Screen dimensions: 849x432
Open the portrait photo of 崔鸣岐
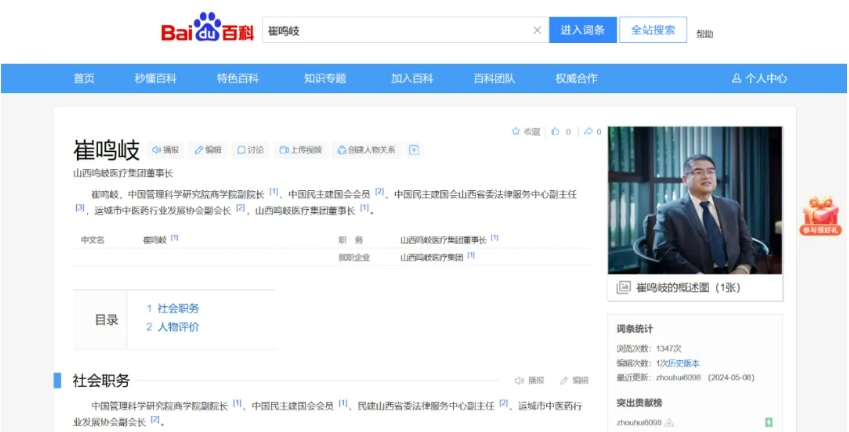[x=695, y=200]
